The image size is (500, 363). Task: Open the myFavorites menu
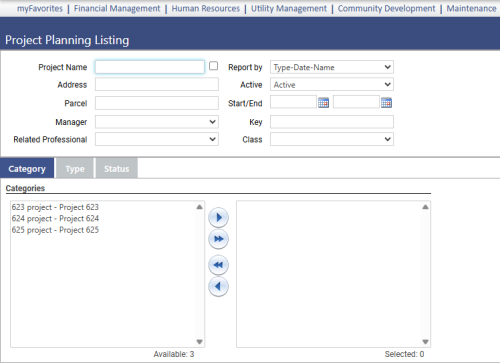pyautogui.click(x=40, y=8)
